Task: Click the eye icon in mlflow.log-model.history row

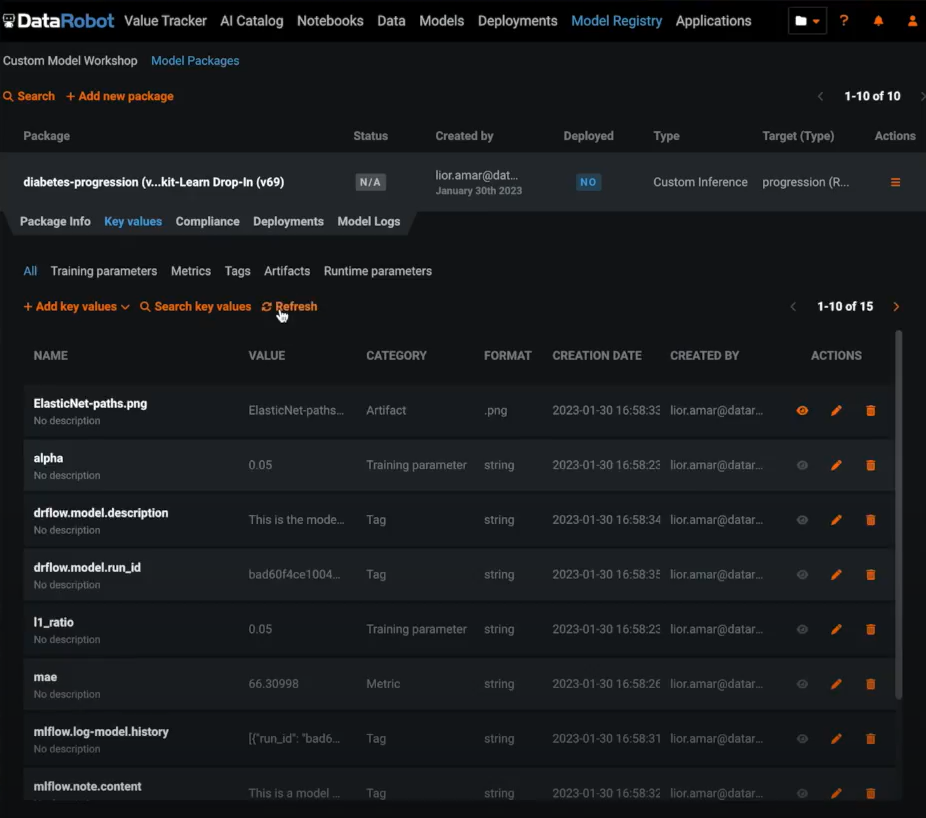Action: (802, 739)
